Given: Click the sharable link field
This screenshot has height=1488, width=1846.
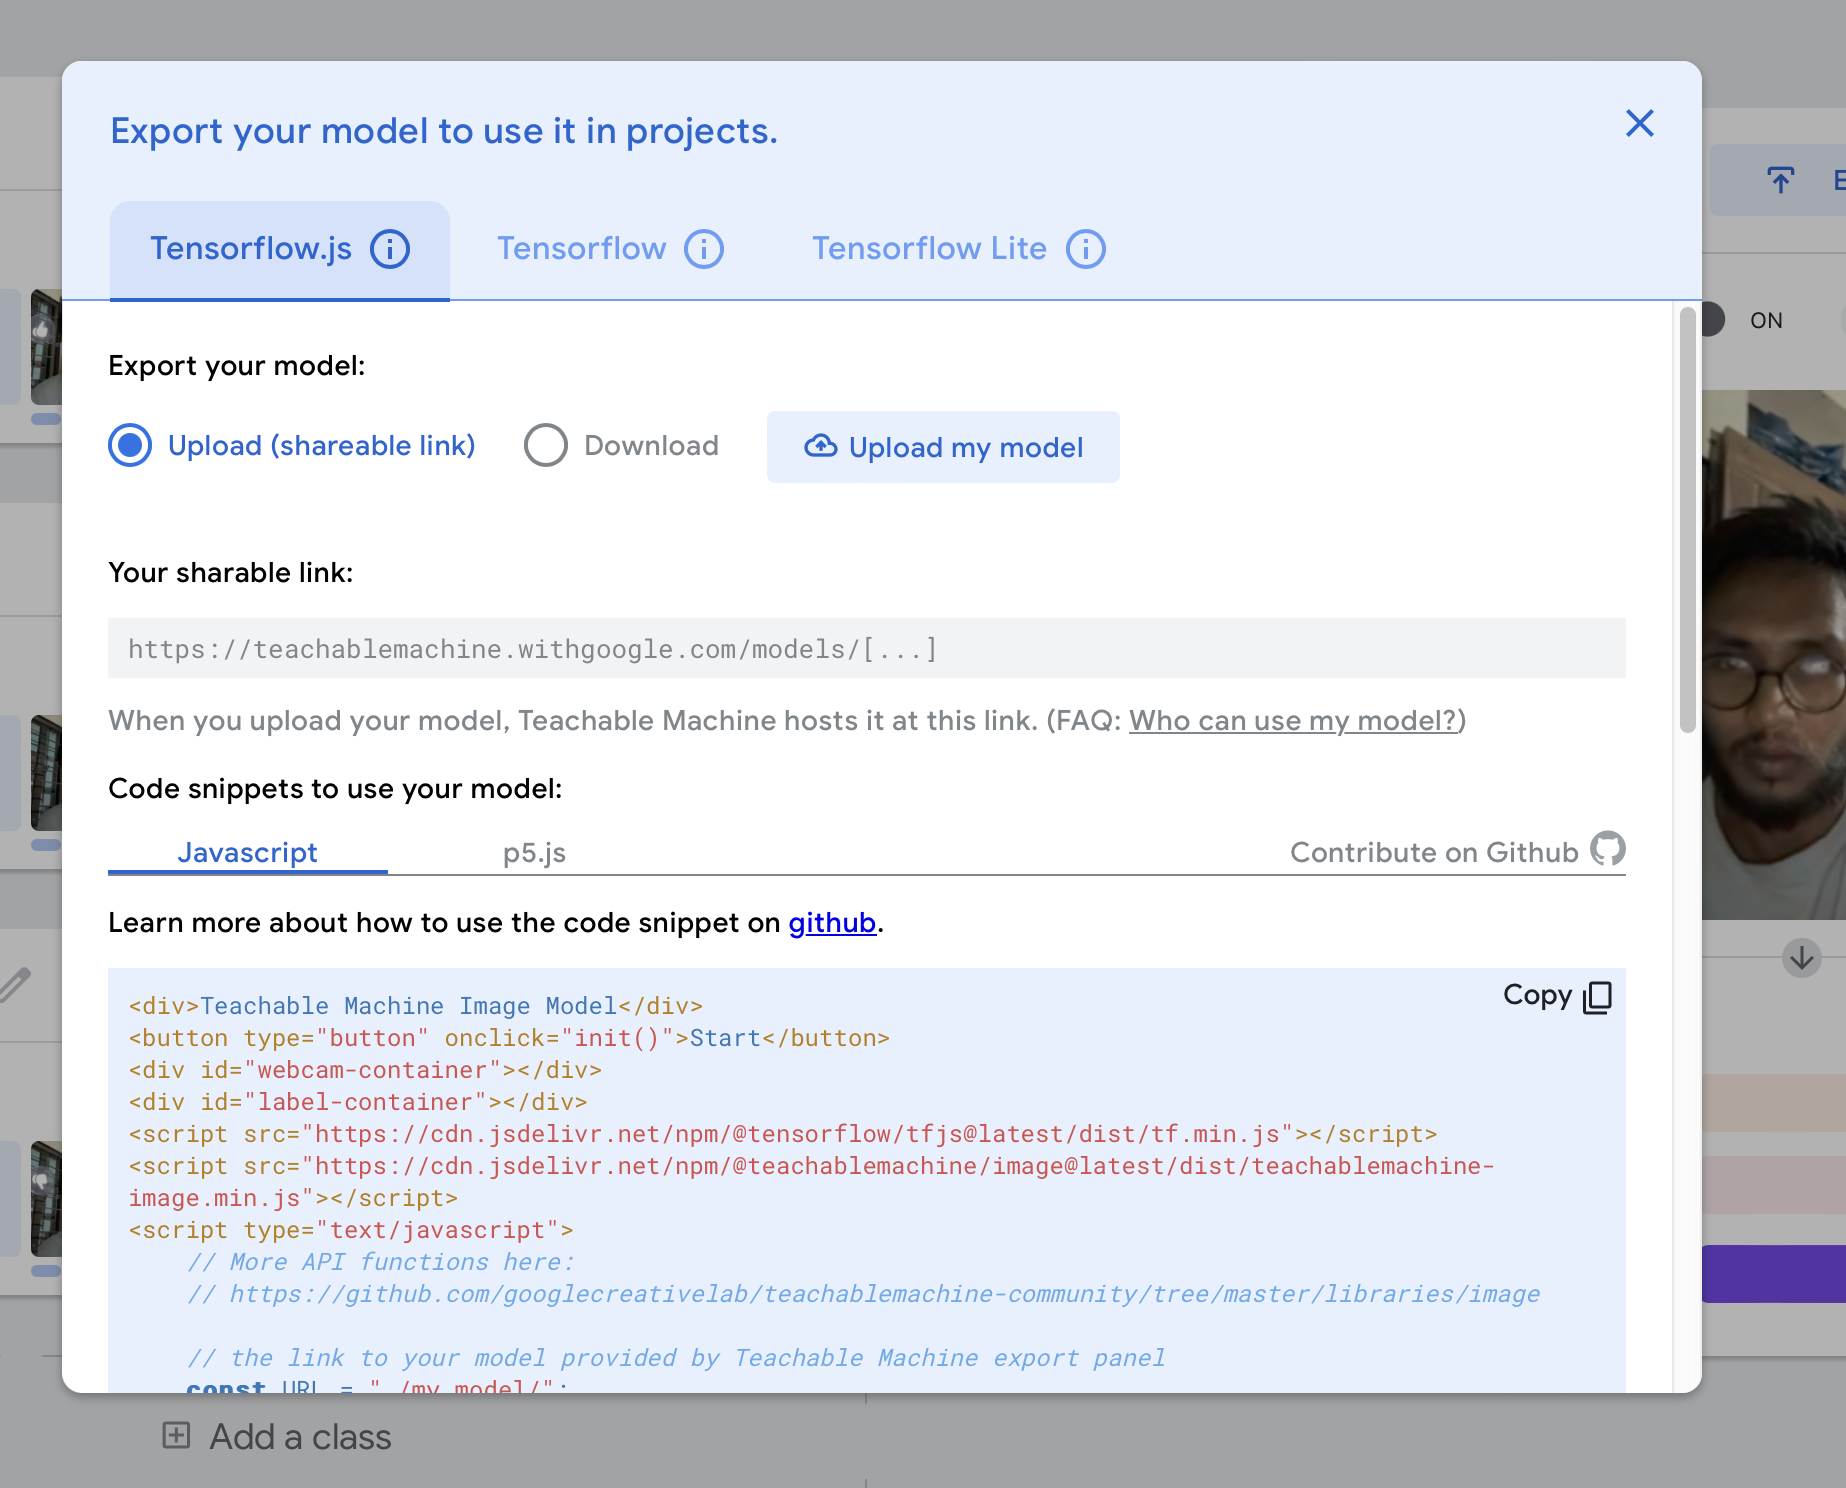Looking at the screenshot, I should pyautogui.click(x=866, y=649).
